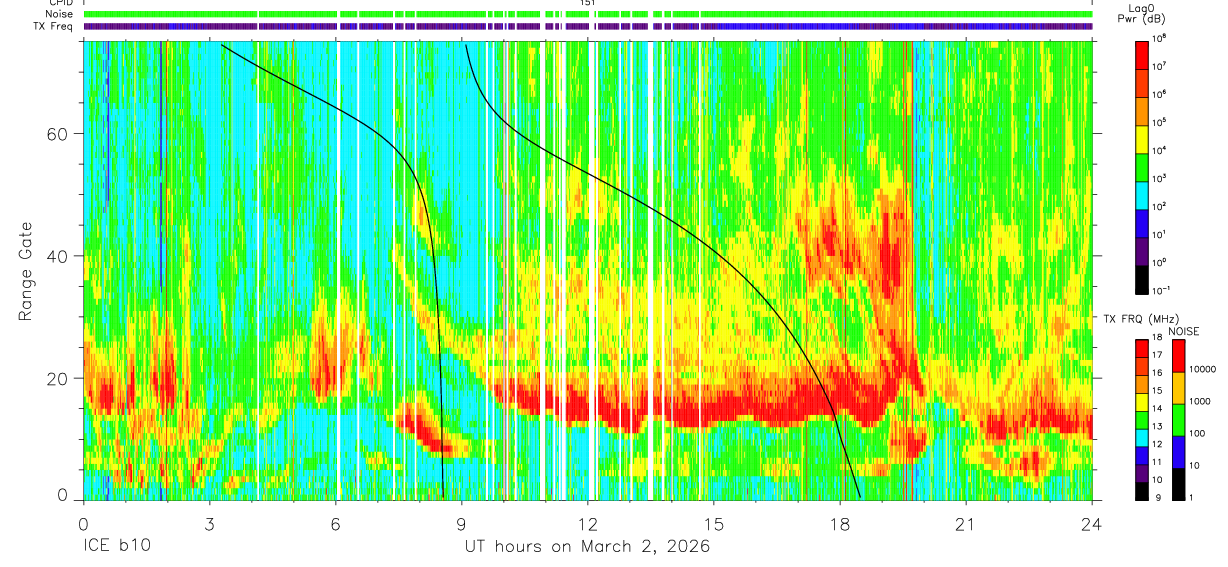Click 'UT hours on March 2, 2026' axis title

click(588, 547)
